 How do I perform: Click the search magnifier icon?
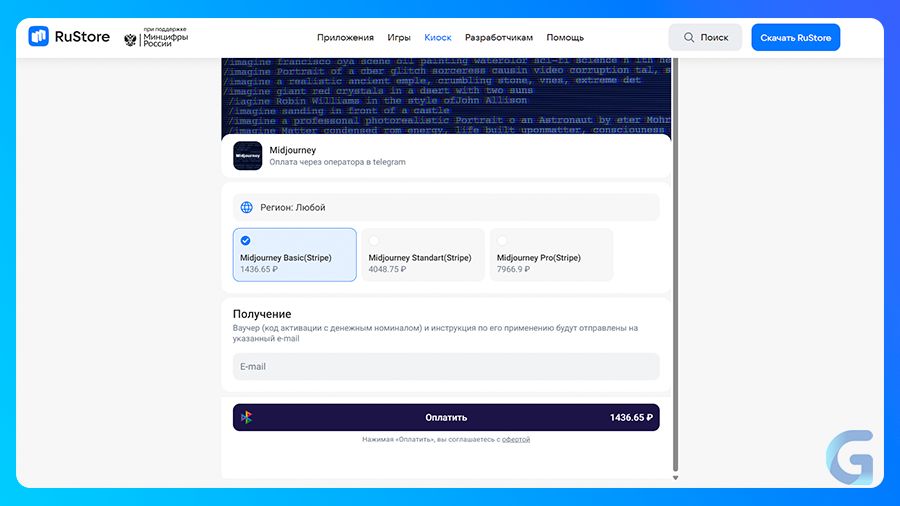(x=689, y=37)
